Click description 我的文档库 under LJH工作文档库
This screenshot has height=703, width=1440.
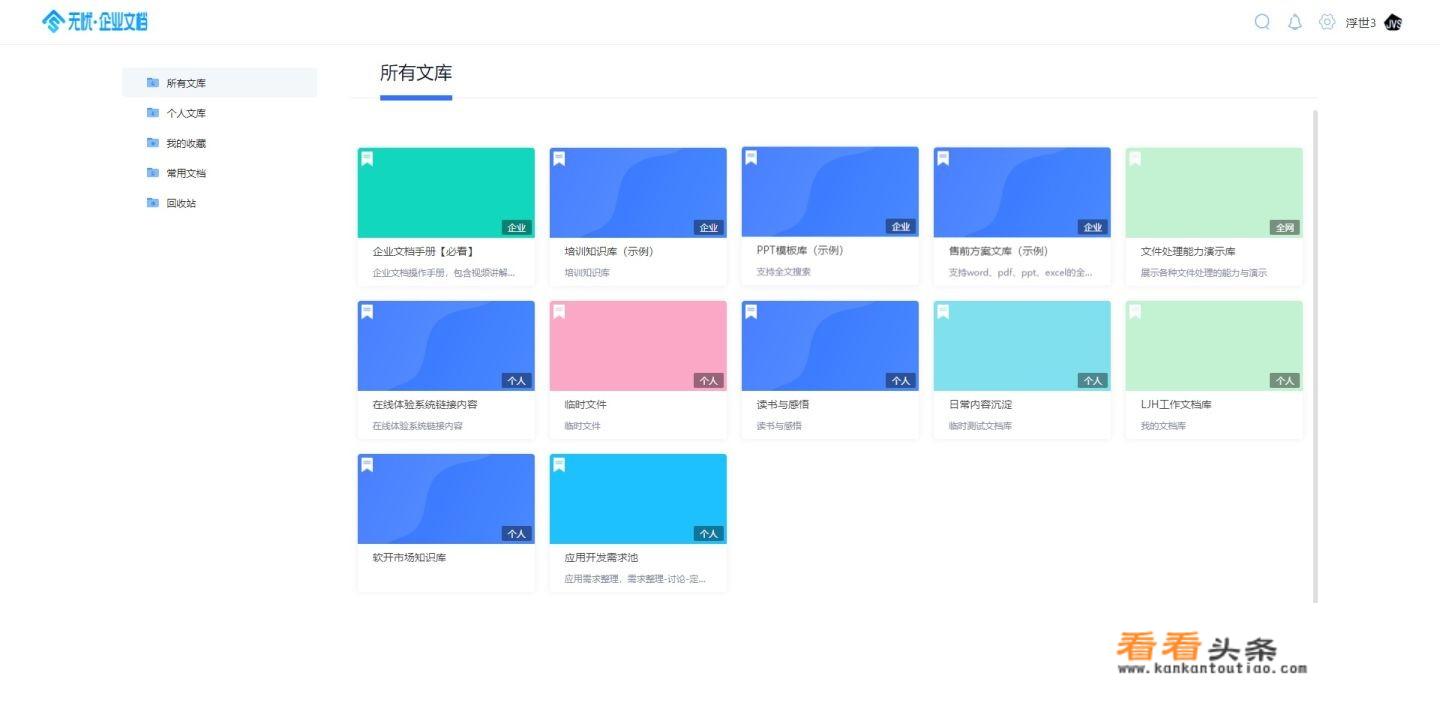1163,425
